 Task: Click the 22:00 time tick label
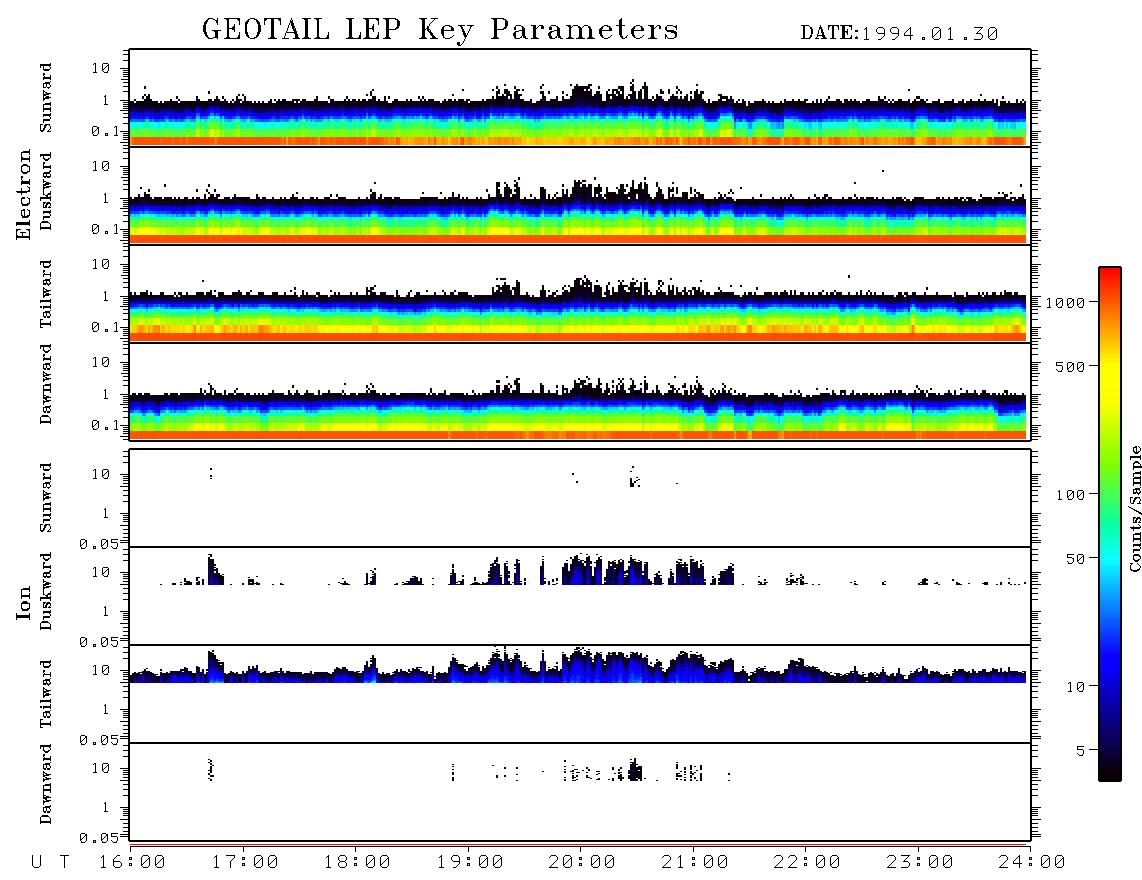click(x=807, y=863)
